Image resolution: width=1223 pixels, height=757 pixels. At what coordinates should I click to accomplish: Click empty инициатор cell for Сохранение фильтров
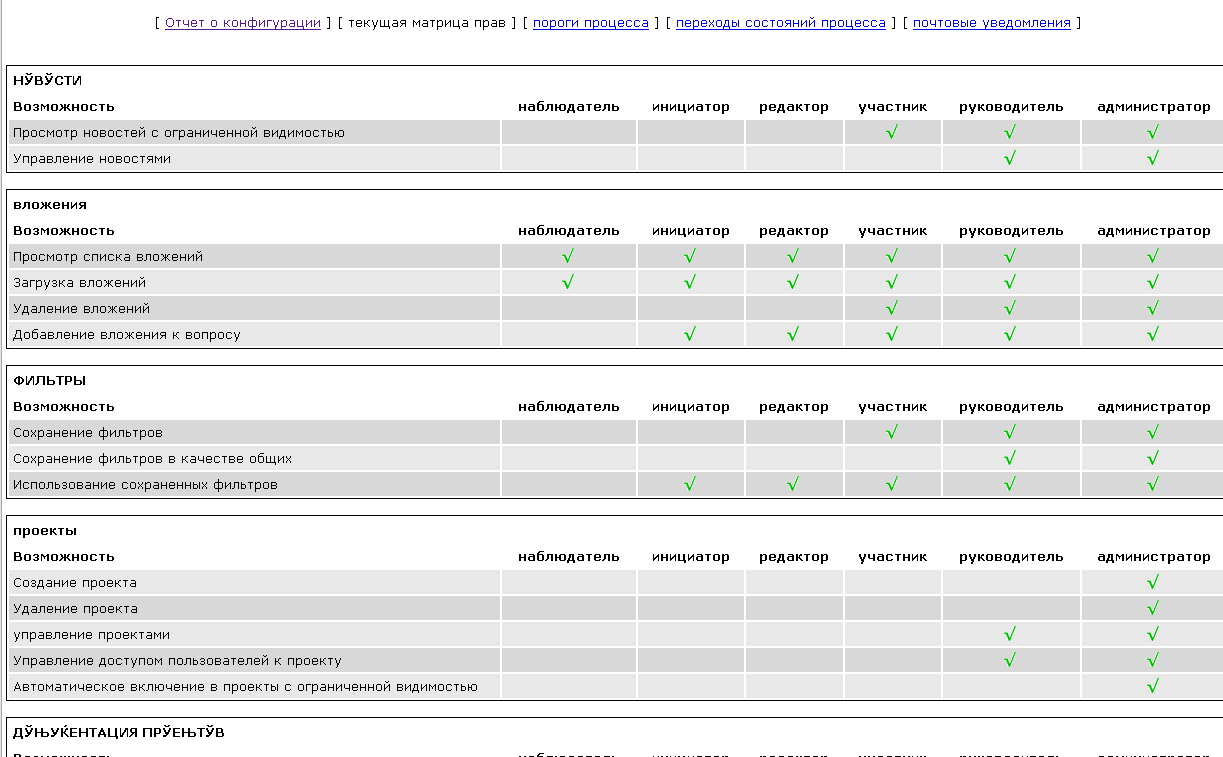coord(691,432)
